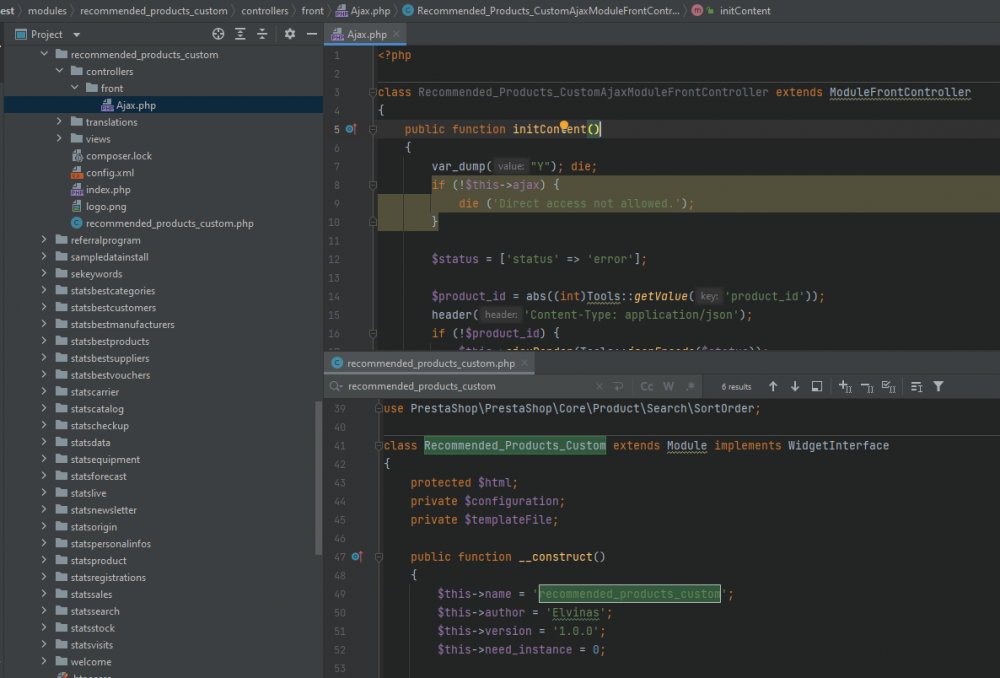Collapse the controllers folder
Image resolution: width=1000 pixels, height=678 pixels.
(59, 72)
